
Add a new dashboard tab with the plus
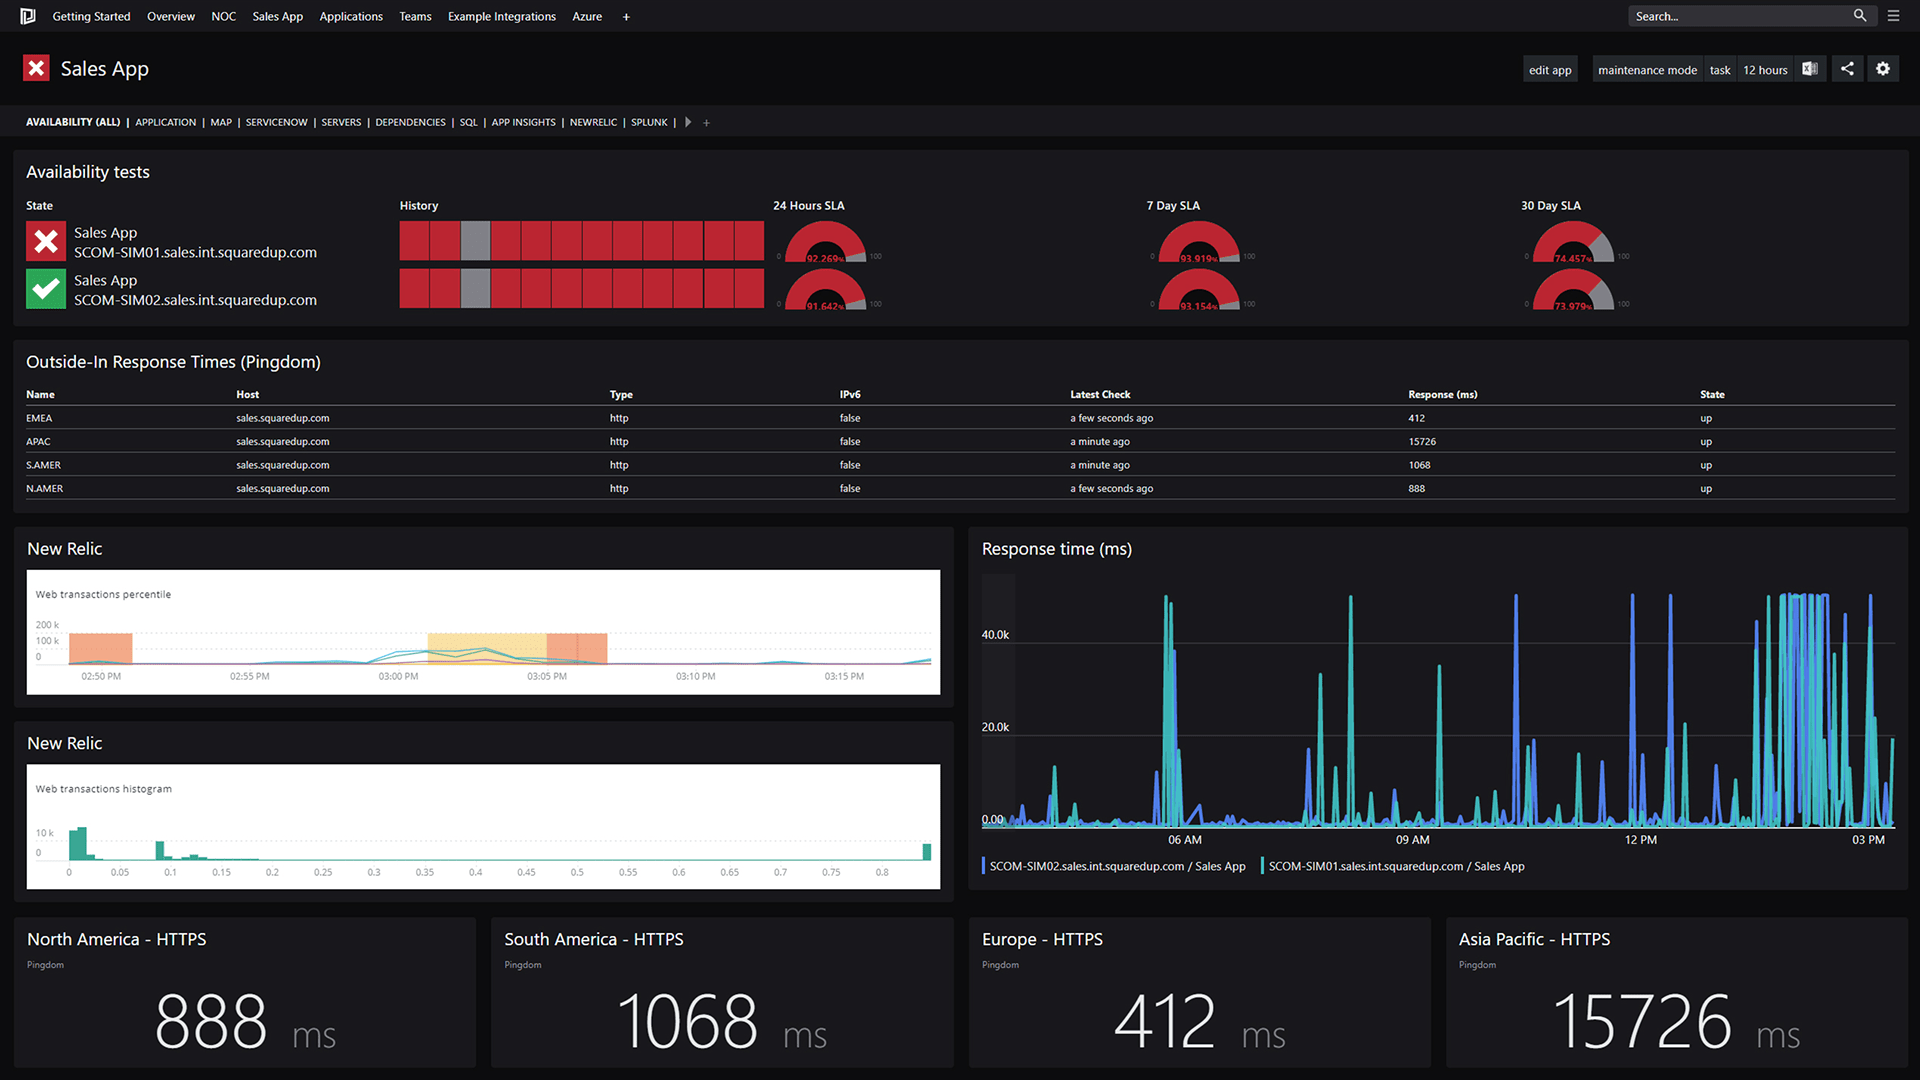pos(707,122)
